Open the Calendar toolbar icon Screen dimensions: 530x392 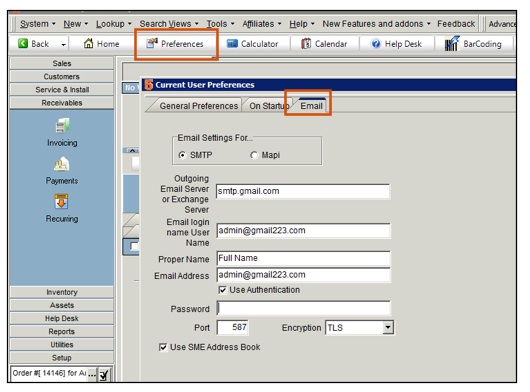tap(306, 44)
